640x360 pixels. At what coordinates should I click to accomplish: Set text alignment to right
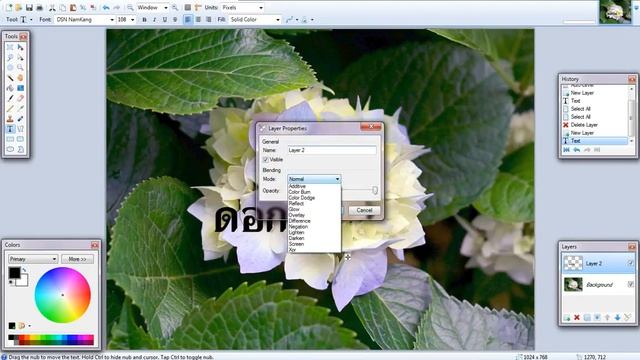click(x=209, y=20)
